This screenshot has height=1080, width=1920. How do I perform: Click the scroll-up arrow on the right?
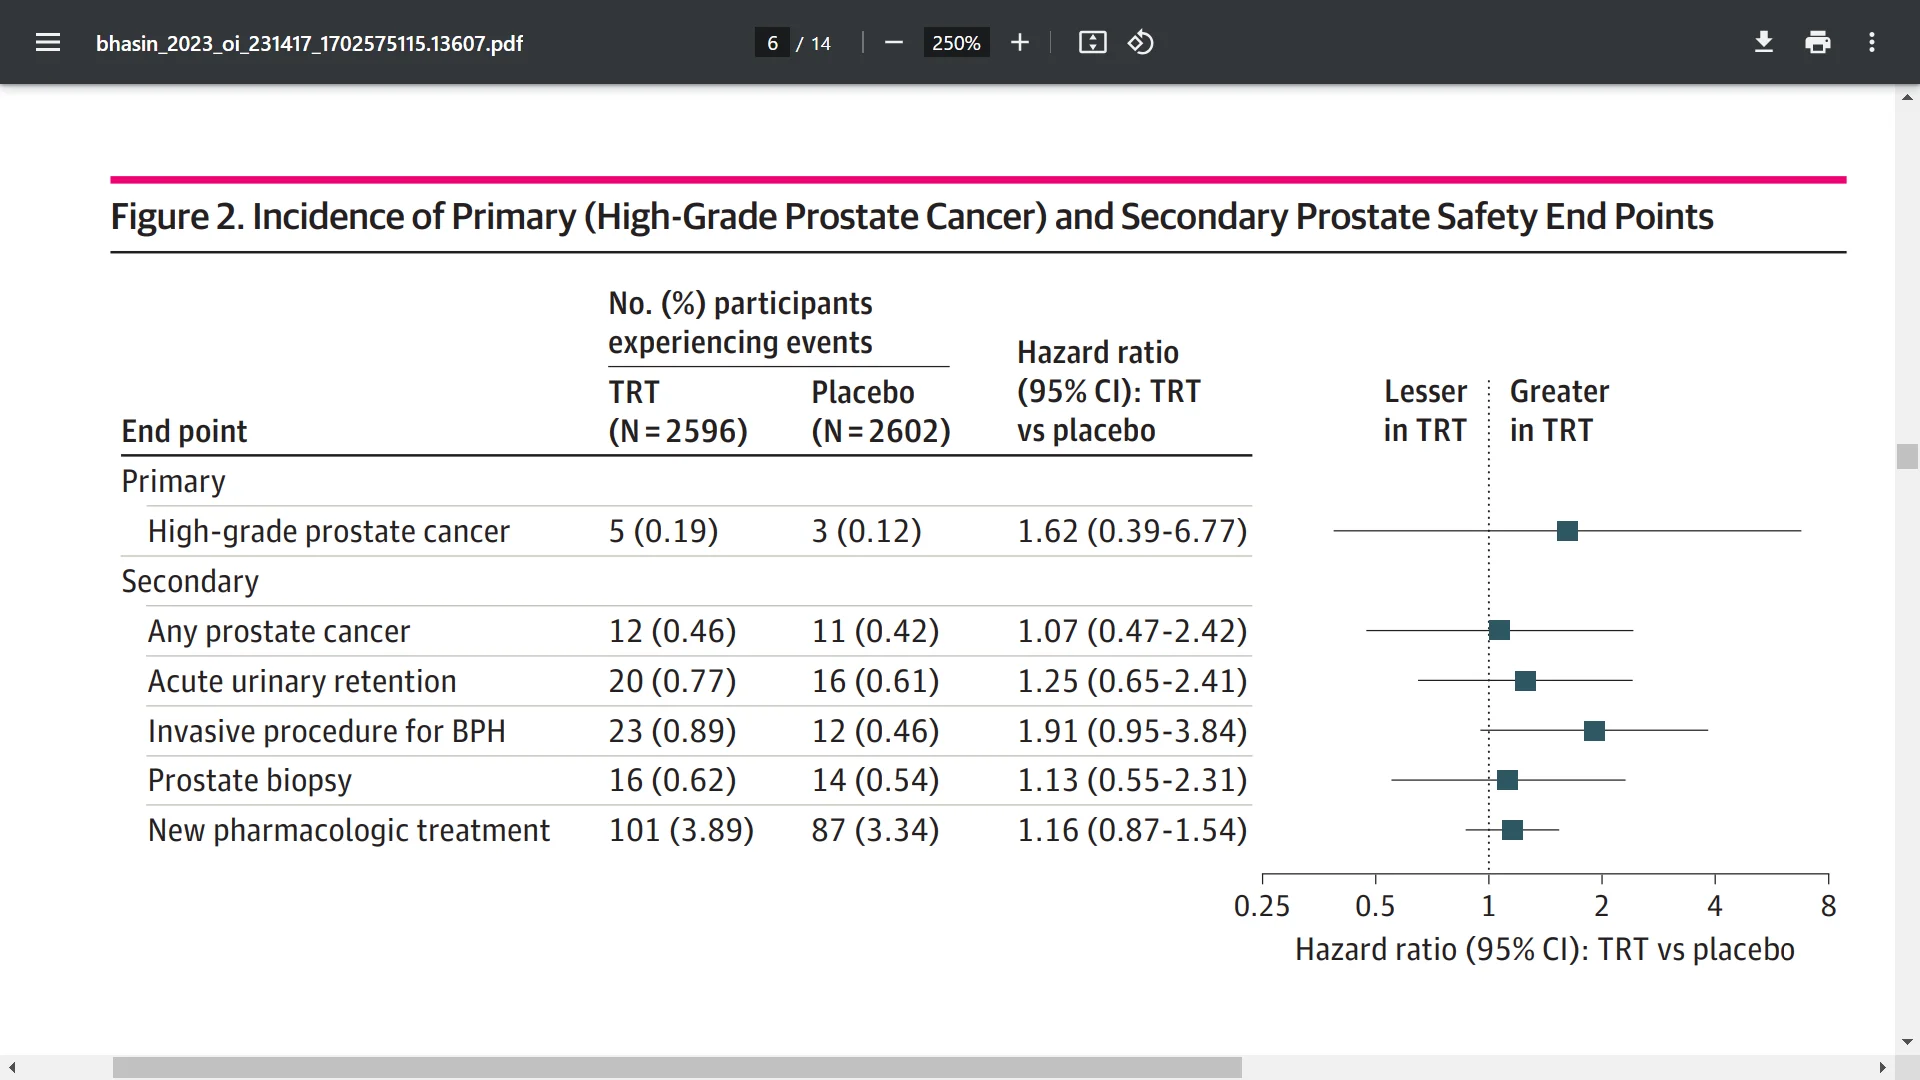1907,97
